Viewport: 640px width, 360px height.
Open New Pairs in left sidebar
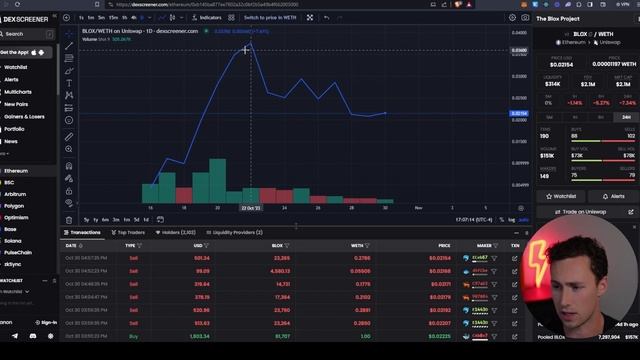pos(16,104)
